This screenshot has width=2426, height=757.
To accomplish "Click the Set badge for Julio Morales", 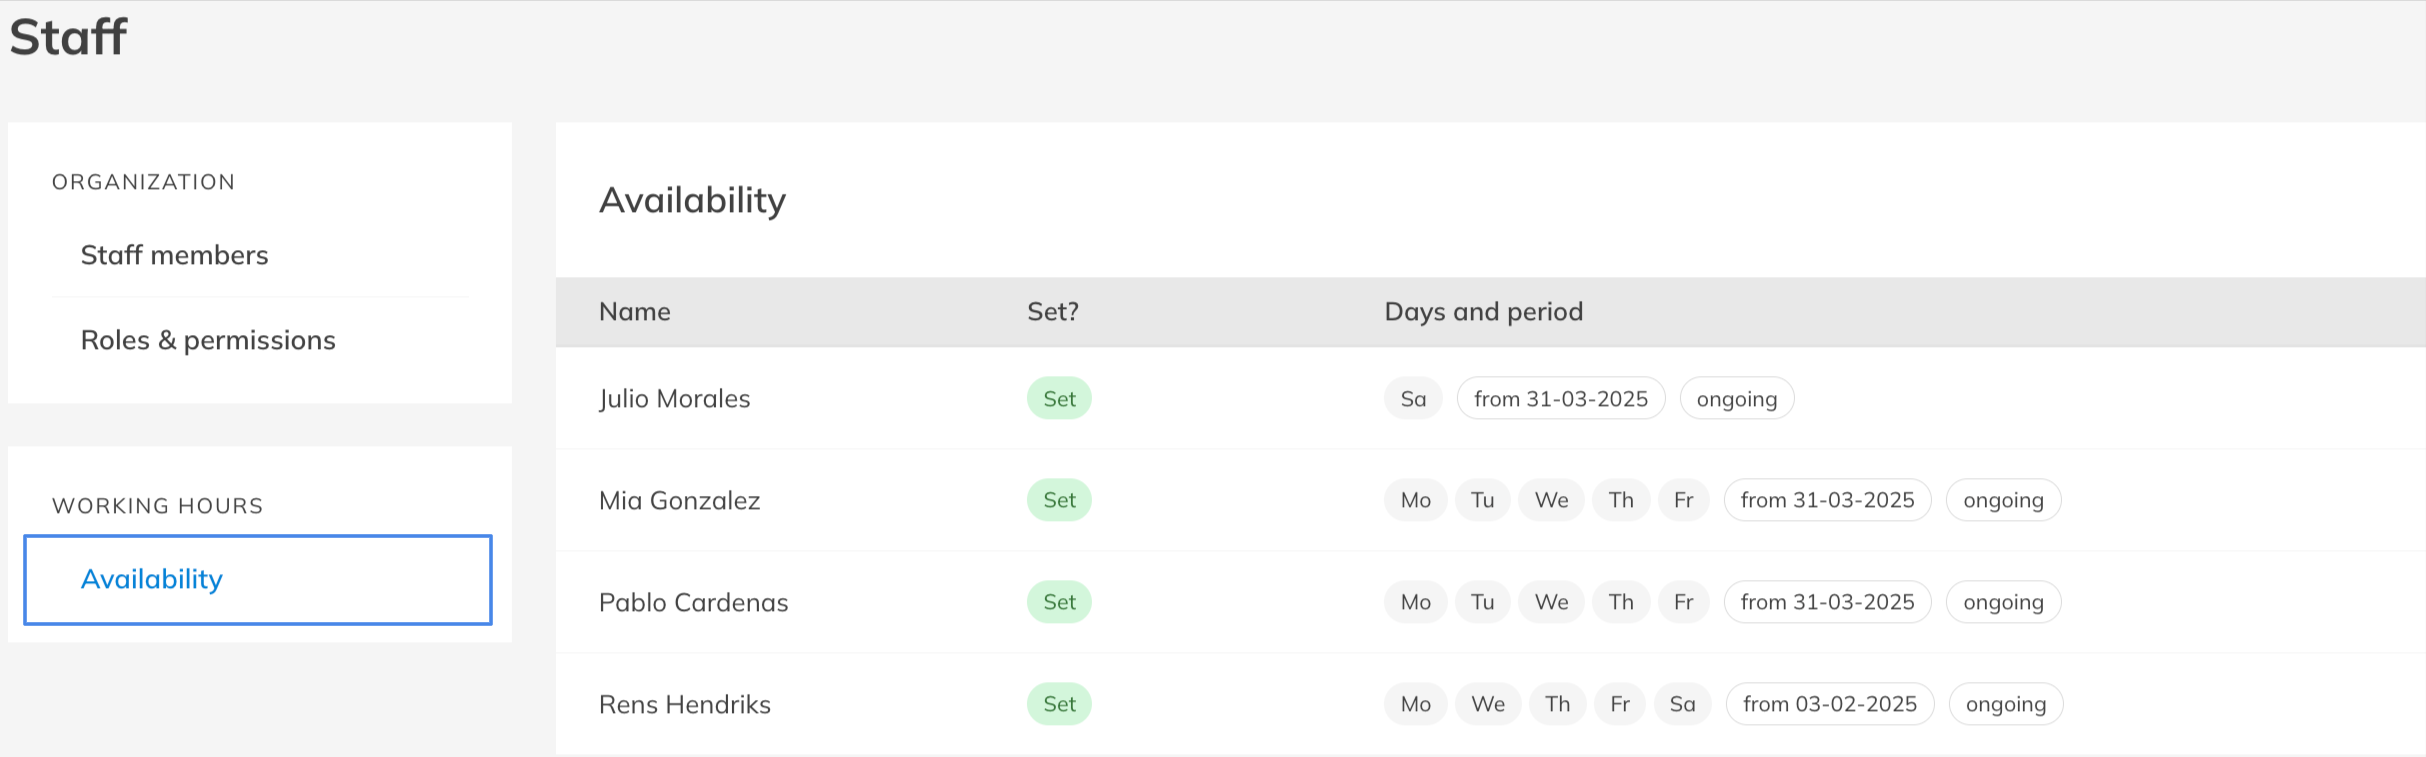I will 1059,399.
